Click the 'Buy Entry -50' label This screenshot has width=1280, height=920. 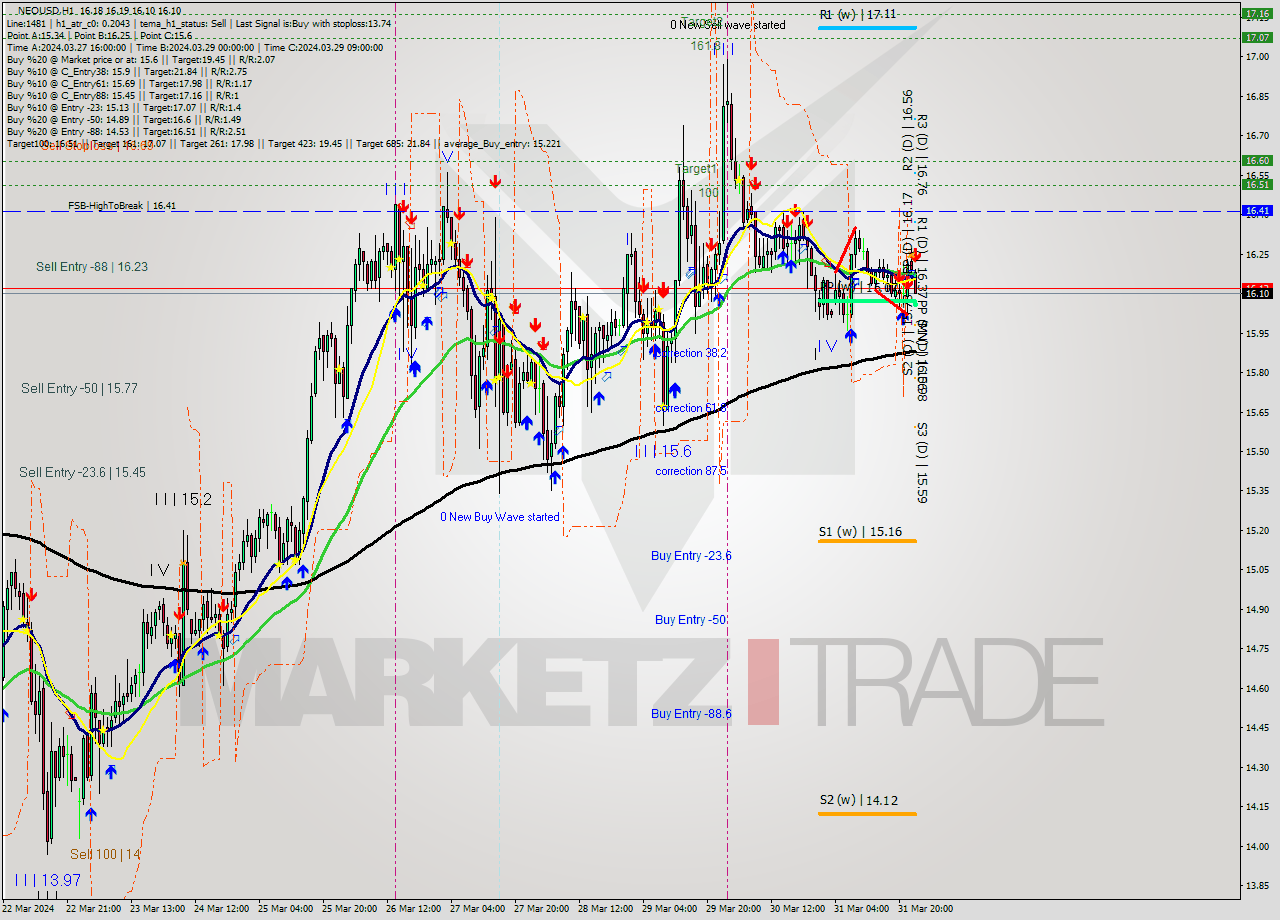tap(691, 620)
